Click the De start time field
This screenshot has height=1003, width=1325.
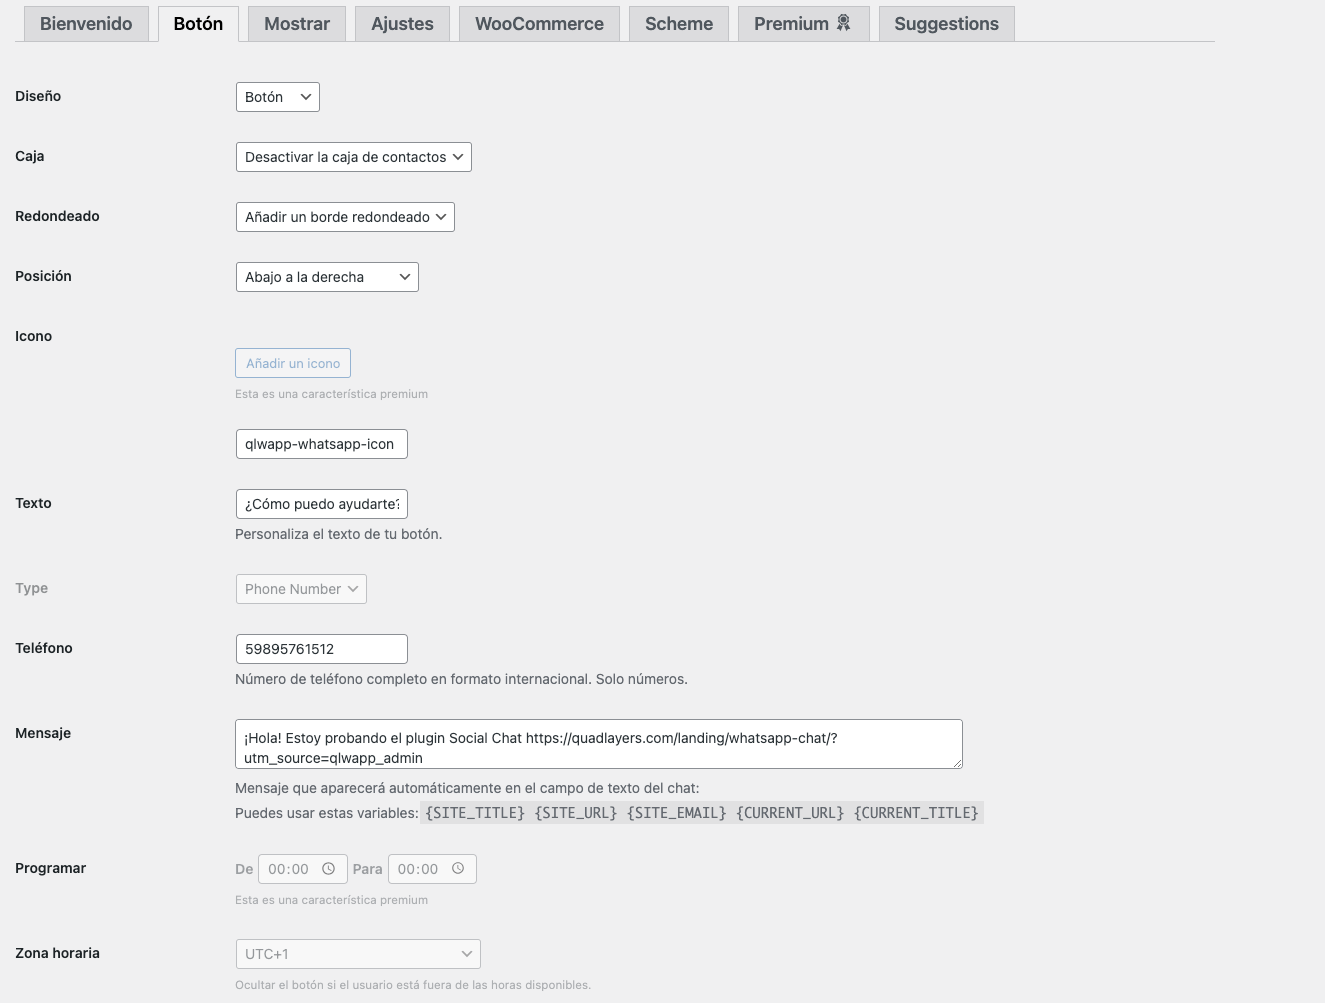303,869
